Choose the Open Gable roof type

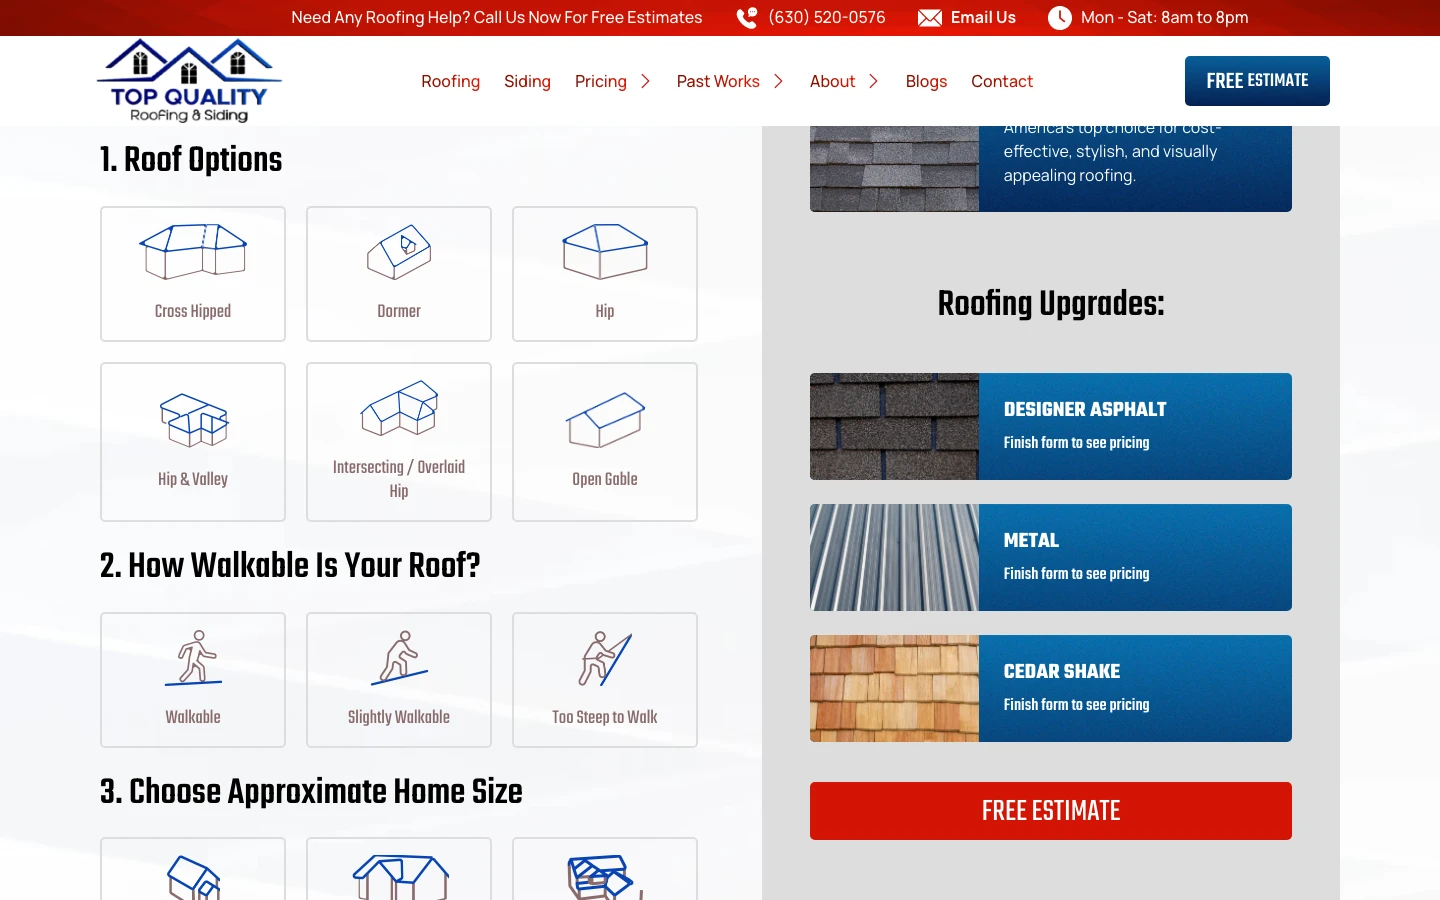coord(604,441)
